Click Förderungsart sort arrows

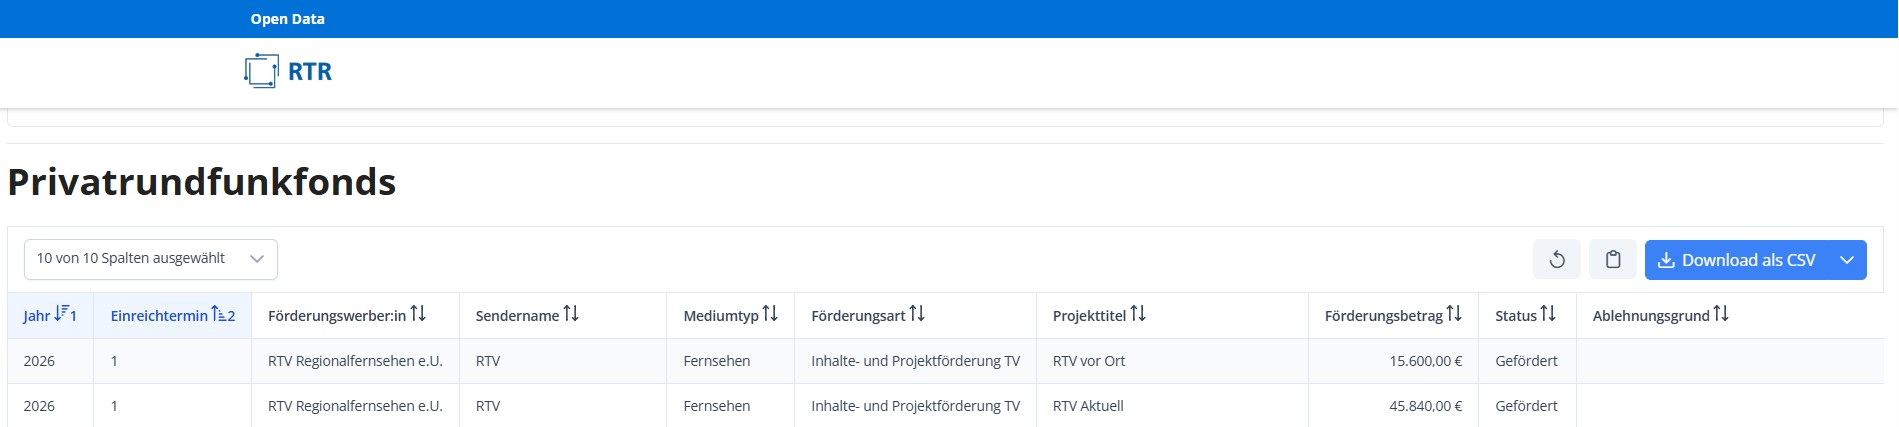pos(917,314)
